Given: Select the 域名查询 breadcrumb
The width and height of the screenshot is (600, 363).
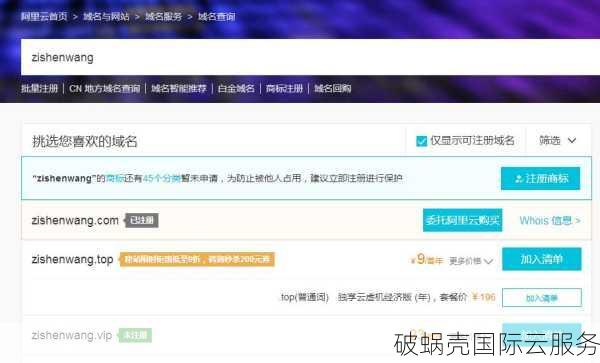Looking at the screenshot, I should (x=217, y=16).
